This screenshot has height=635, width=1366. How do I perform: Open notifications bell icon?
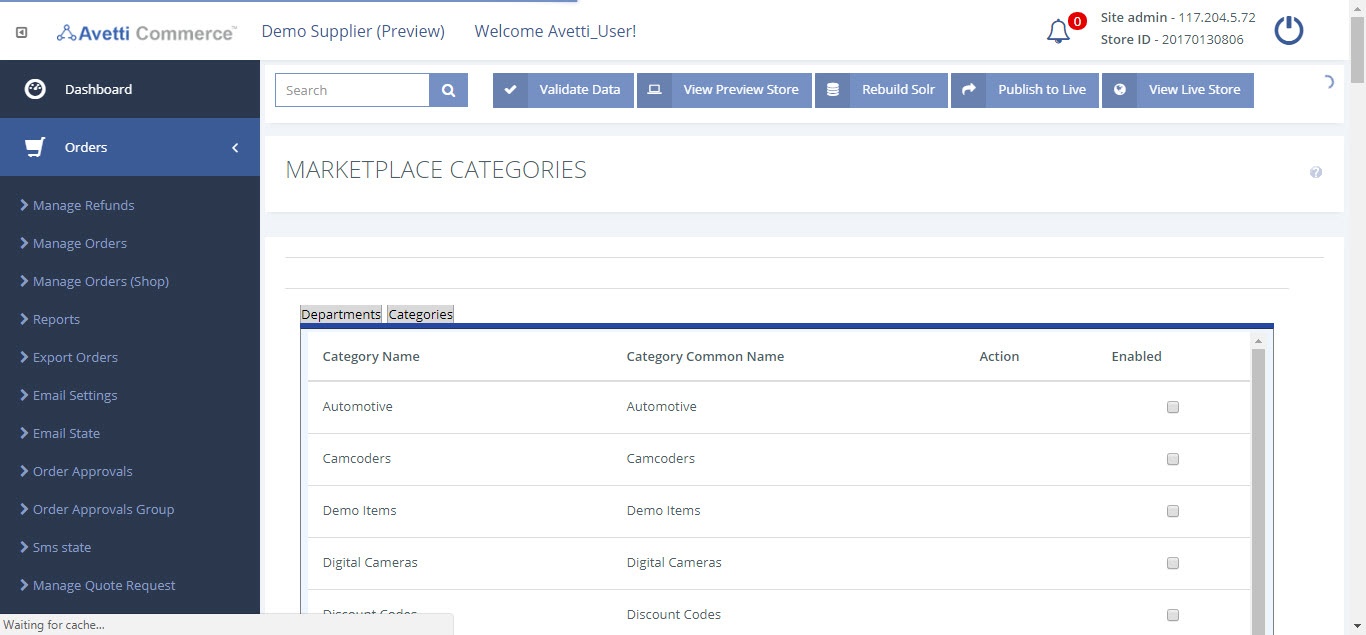tap(1058, 32)
